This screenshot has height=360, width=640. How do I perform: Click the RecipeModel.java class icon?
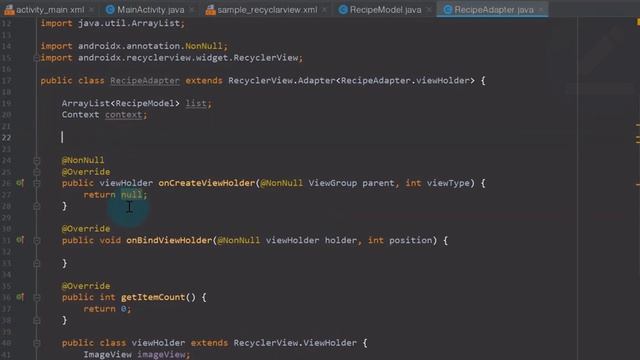pos(343,9)
